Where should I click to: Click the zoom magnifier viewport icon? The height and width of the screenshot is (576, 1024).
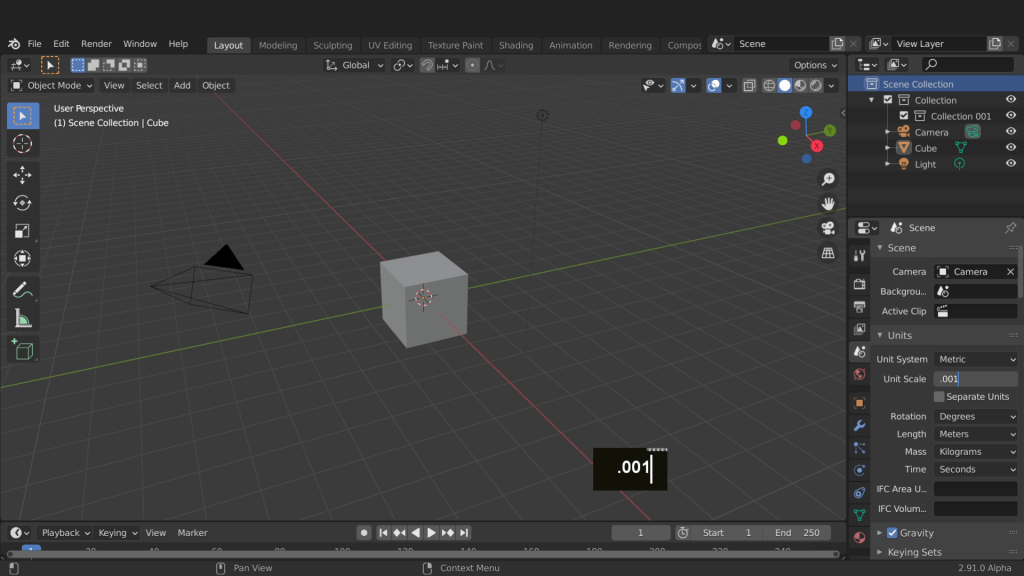pyautogui.click(x=828, y=179)
